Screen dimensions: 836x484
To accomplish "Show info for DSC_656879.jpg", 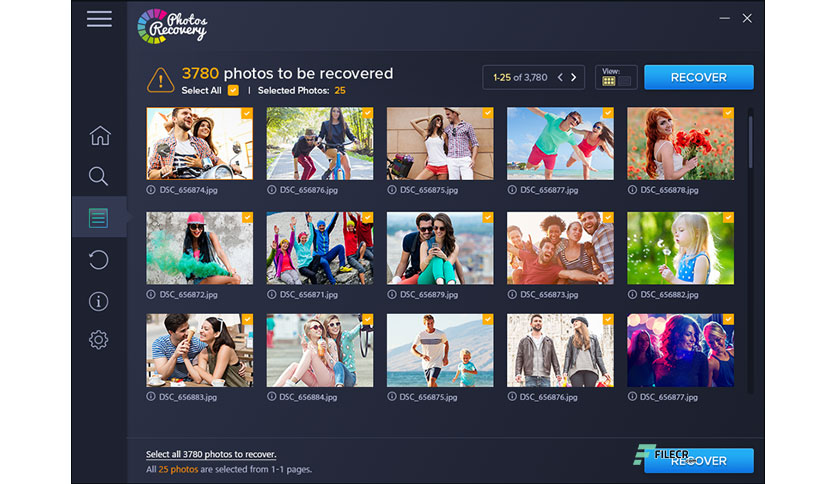I will point(391,294).
